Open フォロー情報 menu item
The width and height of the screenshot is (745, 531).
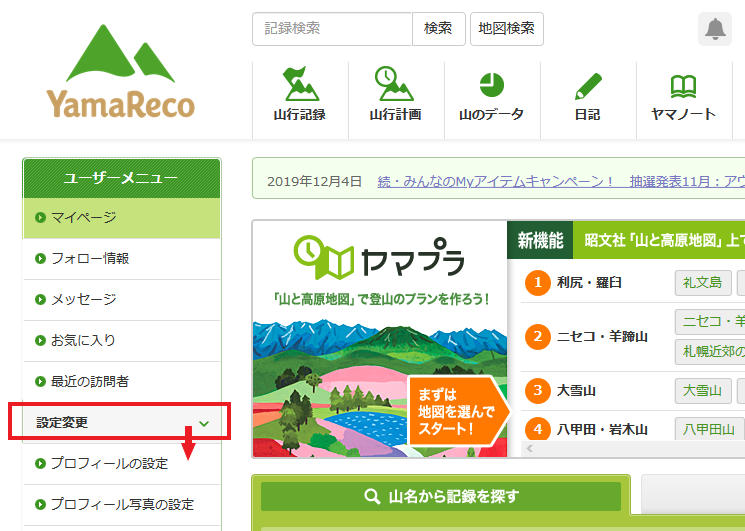pos(122,259)
